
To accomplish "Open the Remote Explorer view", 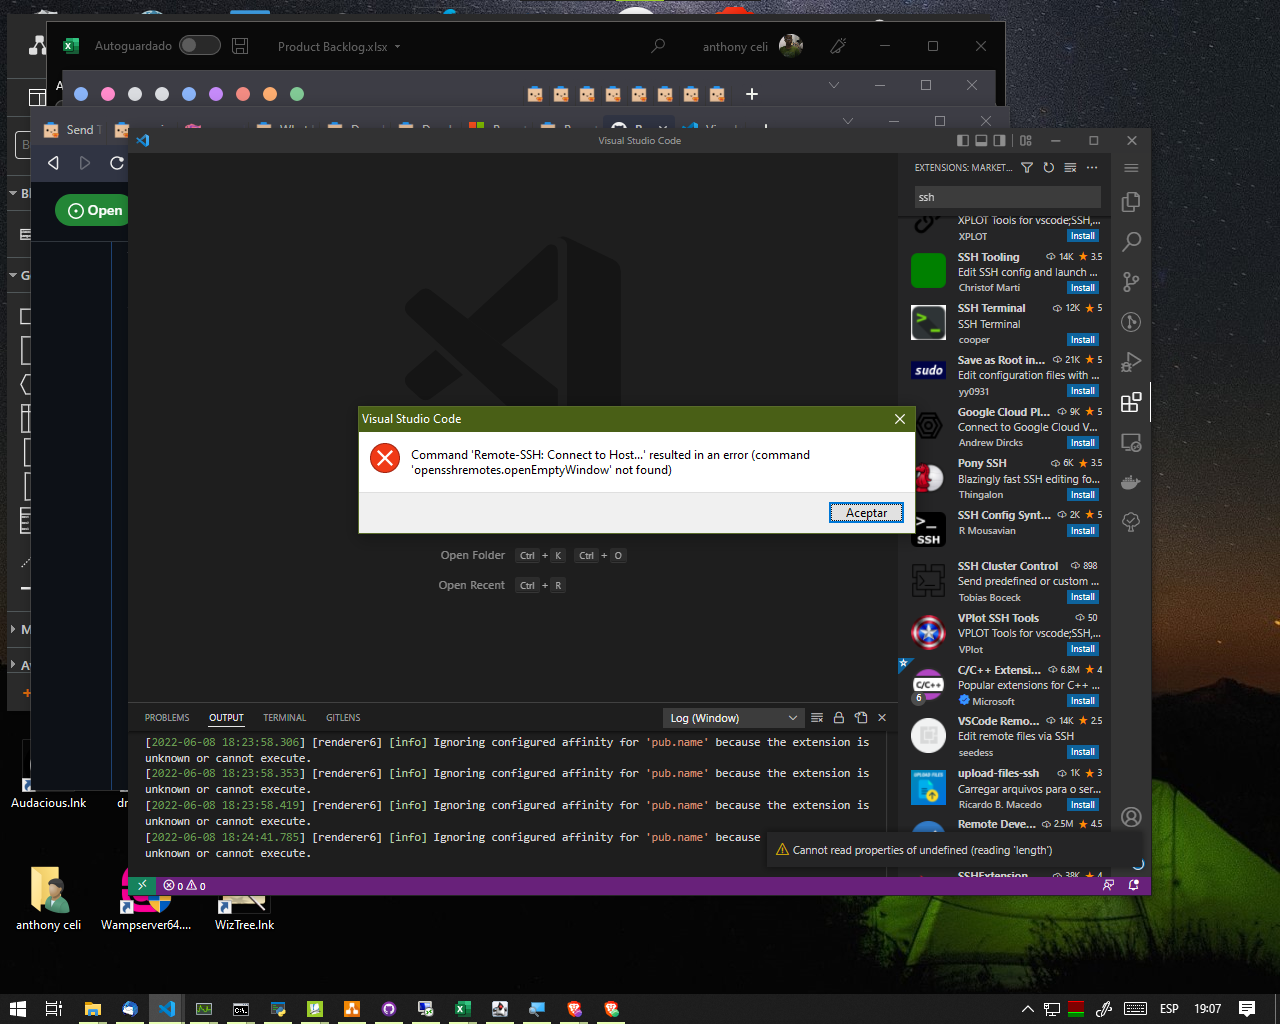I will [x=1131, y=441].
